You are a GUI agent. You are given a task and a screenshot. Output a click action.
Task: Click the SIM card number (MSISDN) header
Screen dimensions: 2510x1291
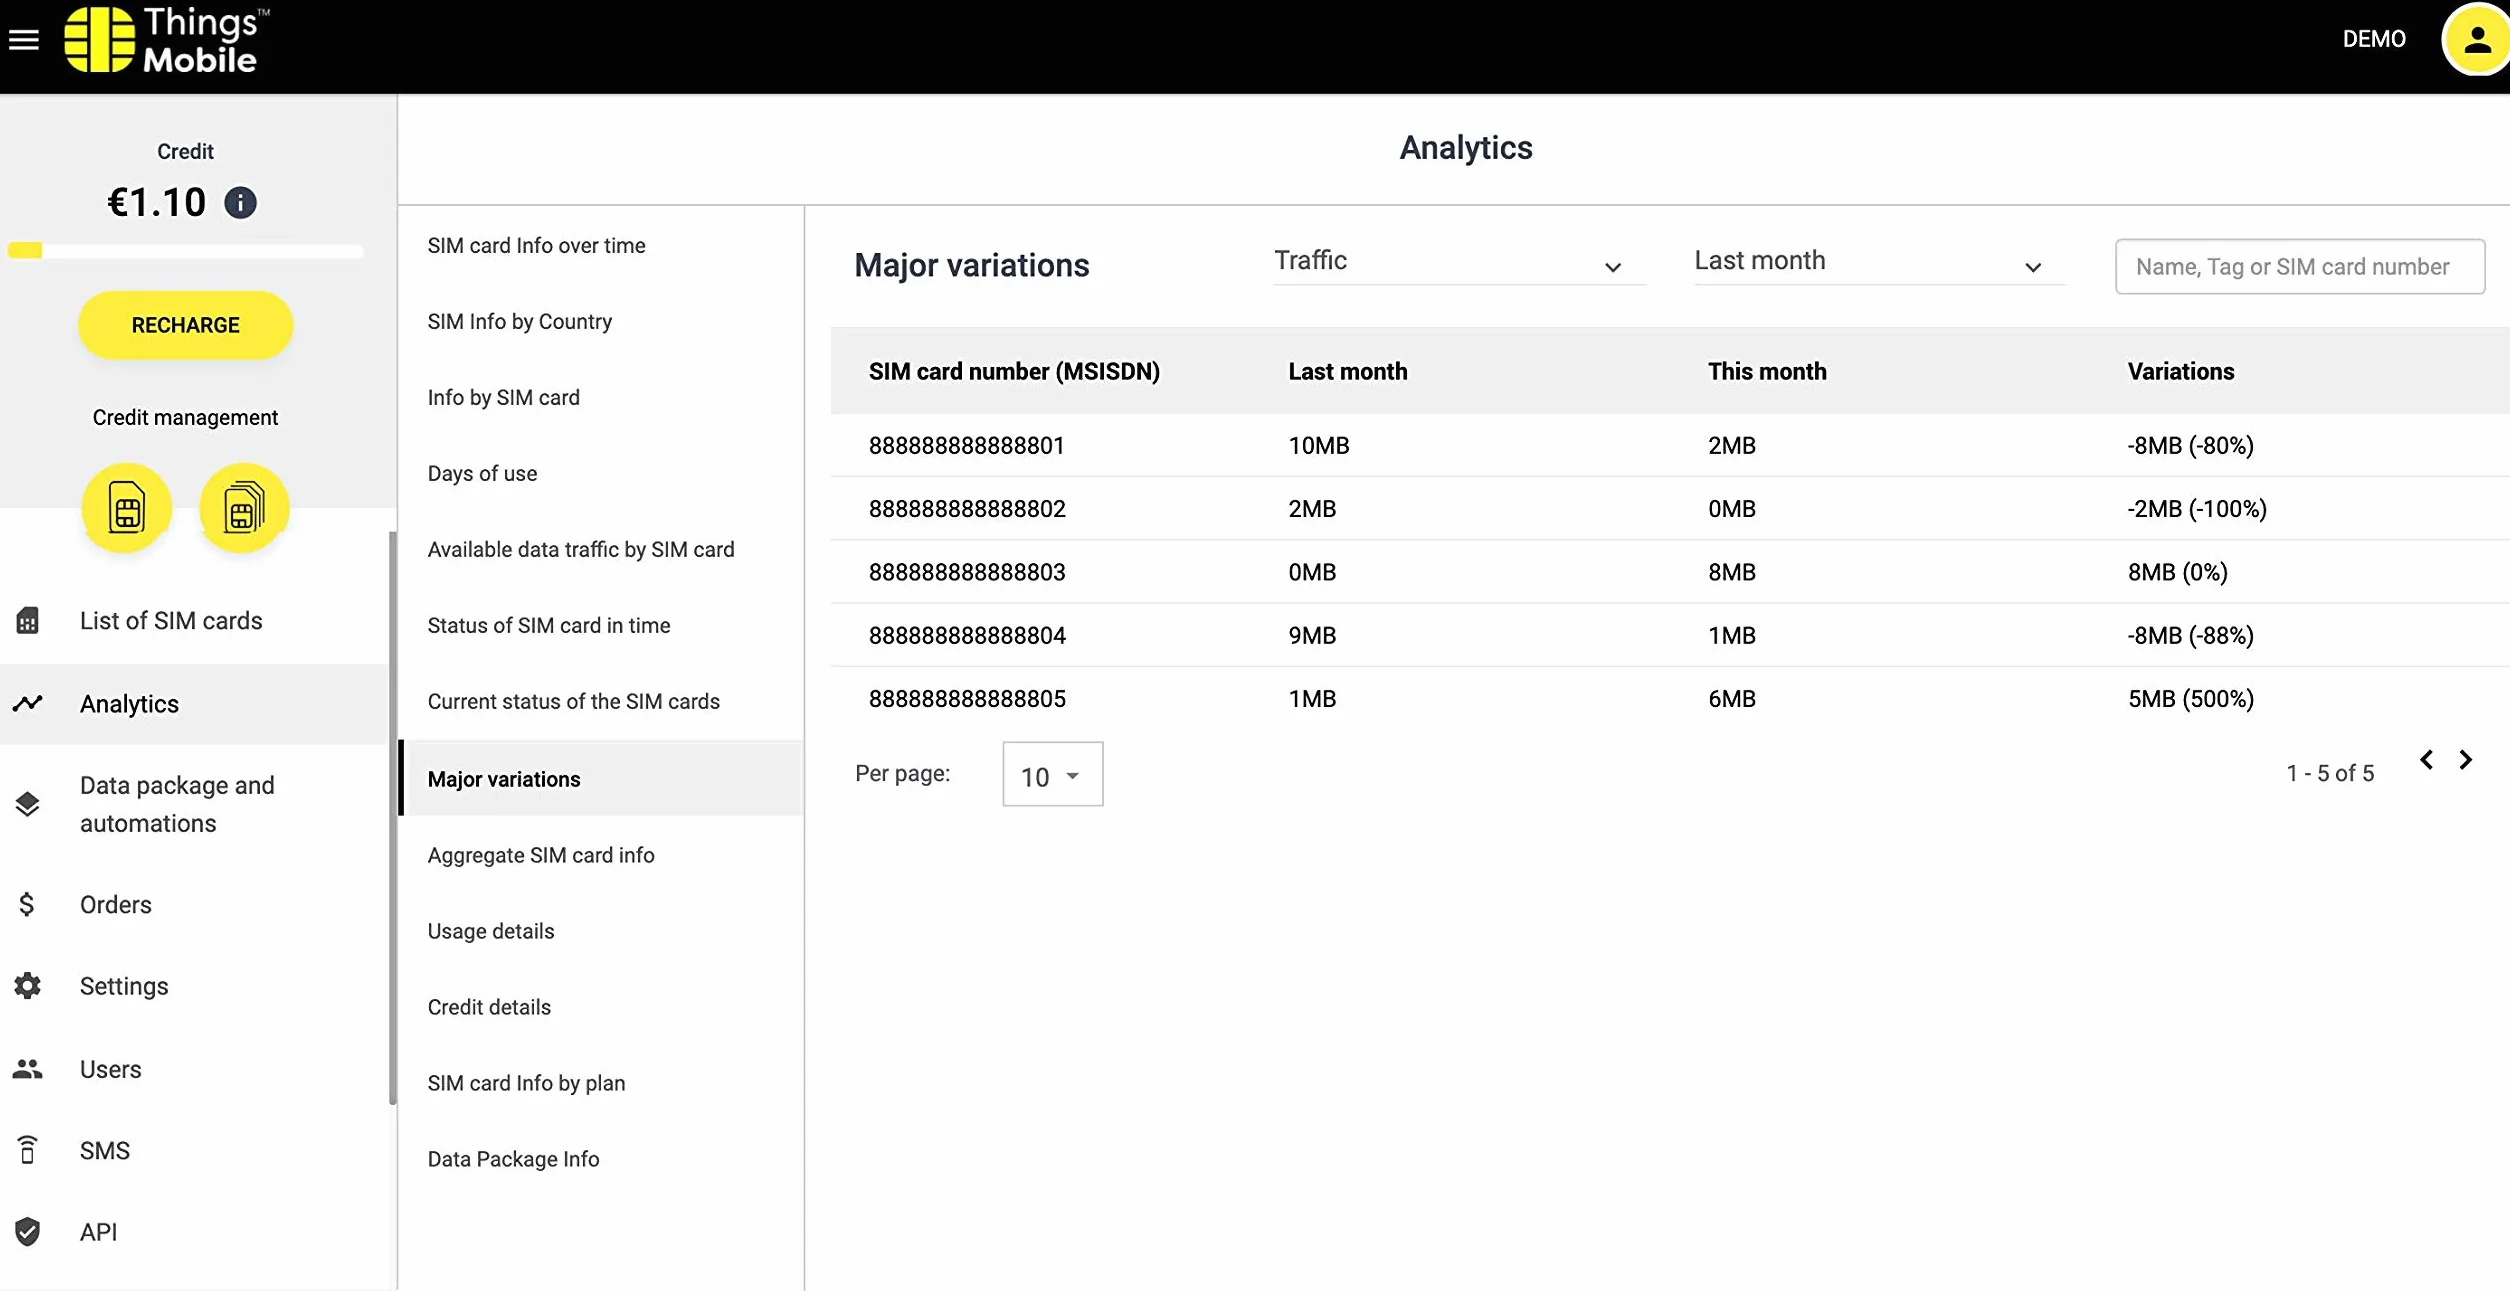(1014, 372)
